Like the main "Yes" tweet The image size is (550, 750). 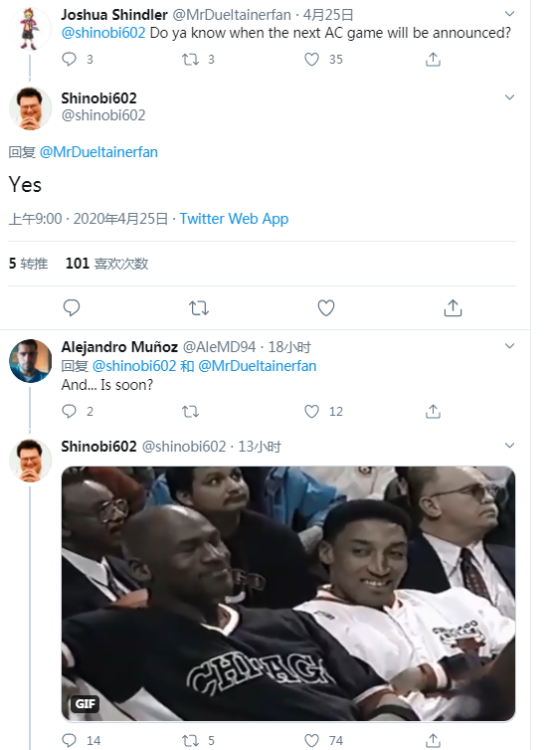click(326, 308)
